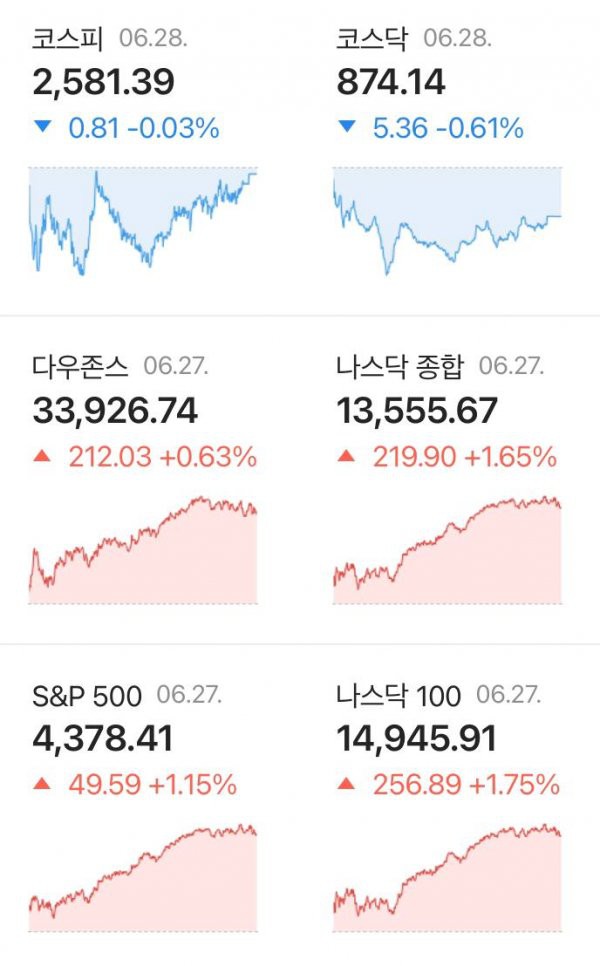Click the red up arrow under S&P 500
The width and height of the screenshot is (600, 966).
tap(42, 784)
